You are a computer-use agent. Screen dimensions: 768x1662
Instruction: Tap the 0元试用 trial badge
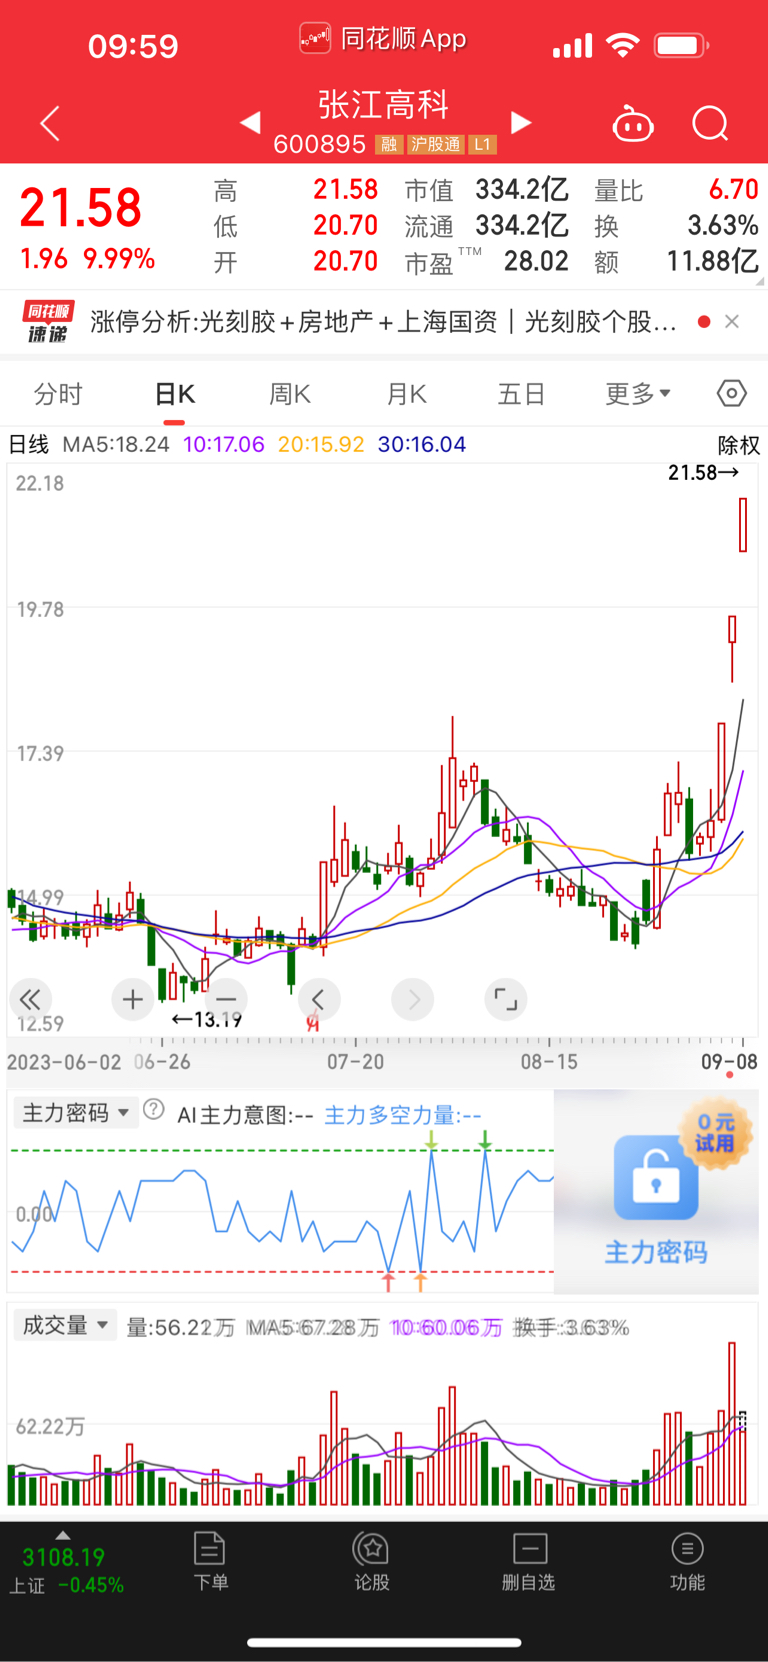pyautogui.click(x=716, y=1134)
